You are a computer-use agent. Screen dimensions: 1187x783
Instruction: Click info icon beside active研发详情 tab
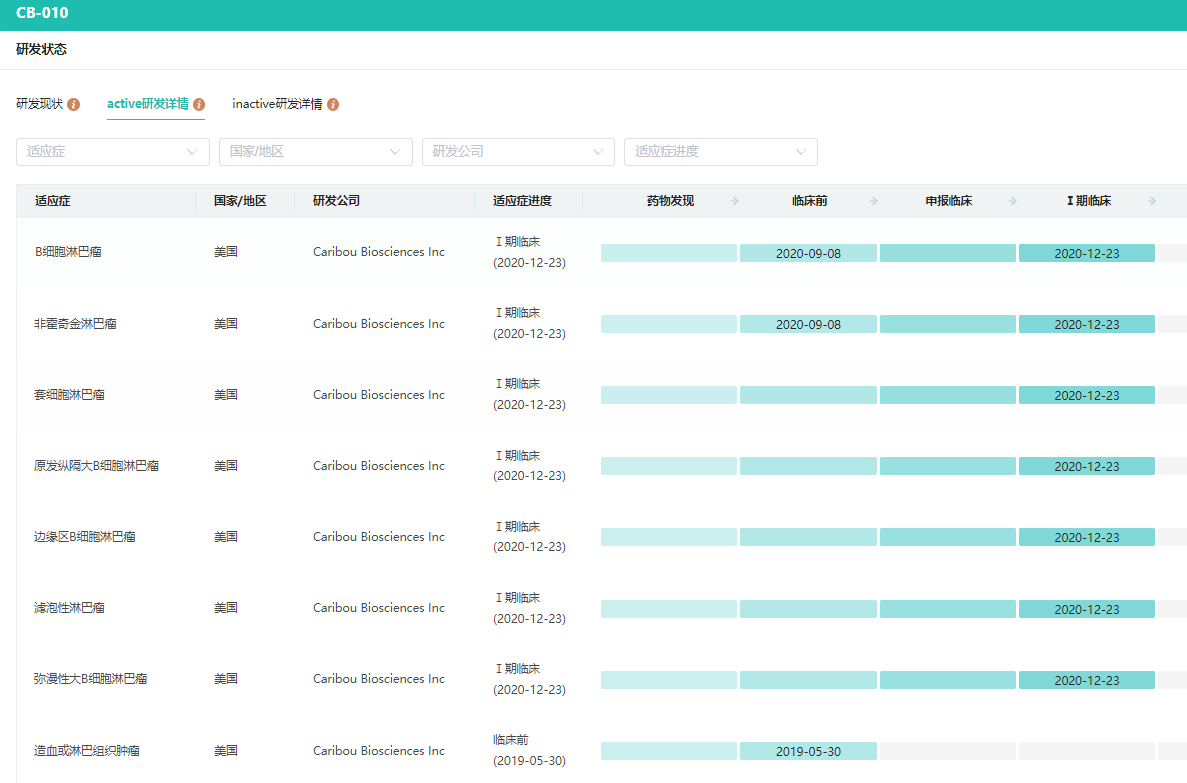199,105
